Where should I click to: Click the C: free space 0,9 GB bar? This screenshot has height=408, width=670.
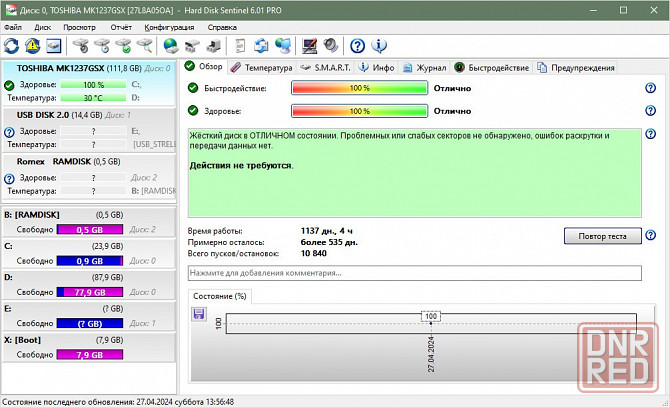[x=90, y=261]
